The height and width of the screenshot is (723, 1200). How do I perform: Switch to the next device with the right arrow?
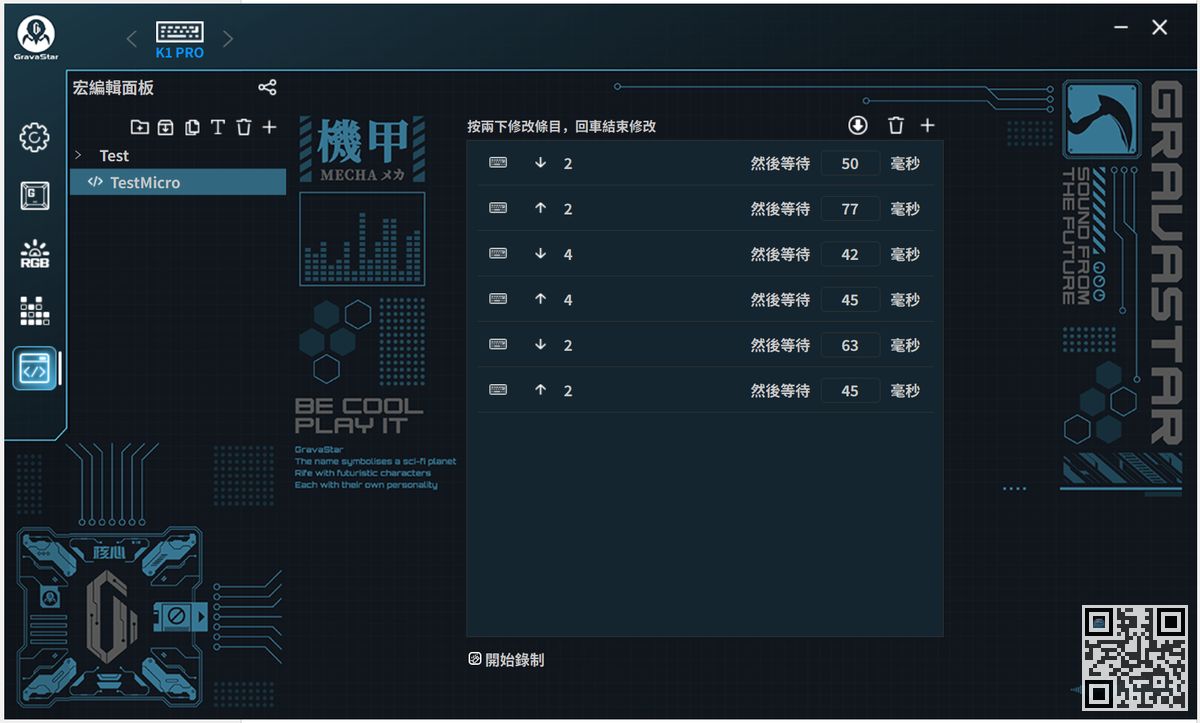[x=228, y=39]
